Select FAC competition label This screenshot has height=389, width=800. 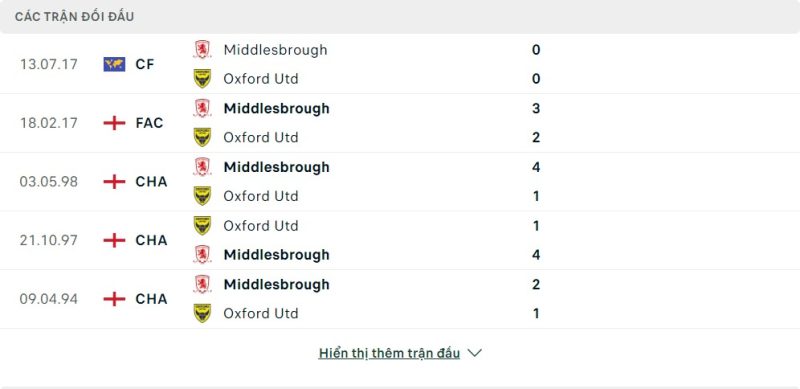pos(149,123)
